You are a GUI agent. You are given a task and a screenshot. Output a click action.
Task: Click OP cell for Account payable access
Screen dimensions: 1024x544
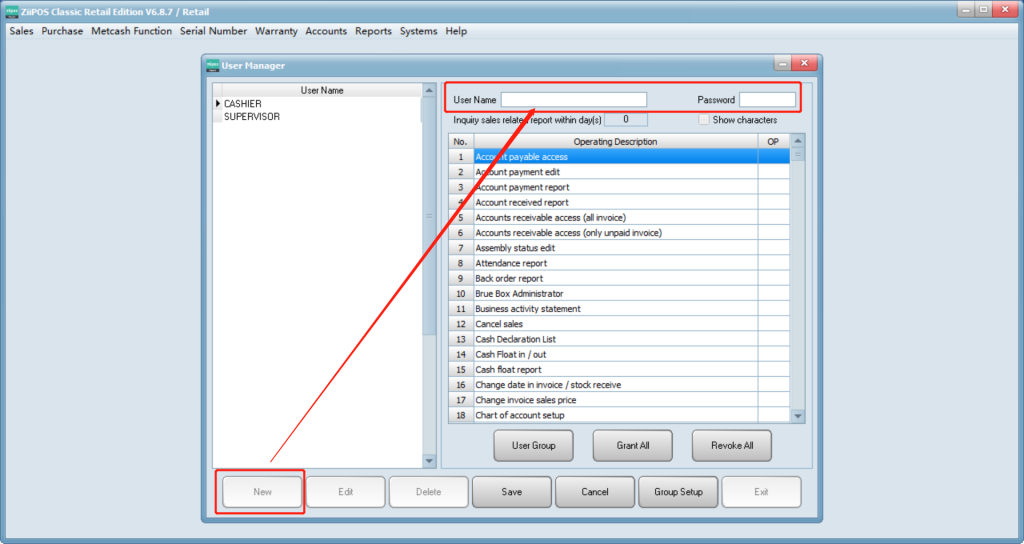point(773,157)
